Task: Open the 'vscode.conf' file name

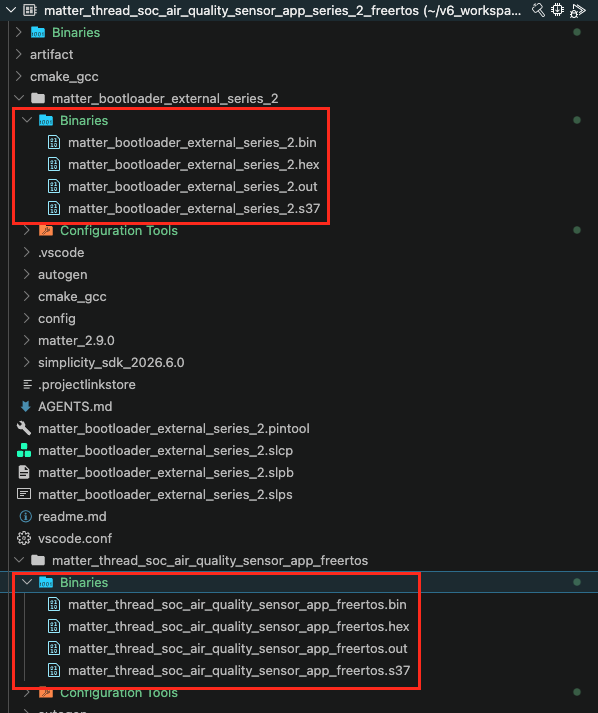Action: (75, 539)
